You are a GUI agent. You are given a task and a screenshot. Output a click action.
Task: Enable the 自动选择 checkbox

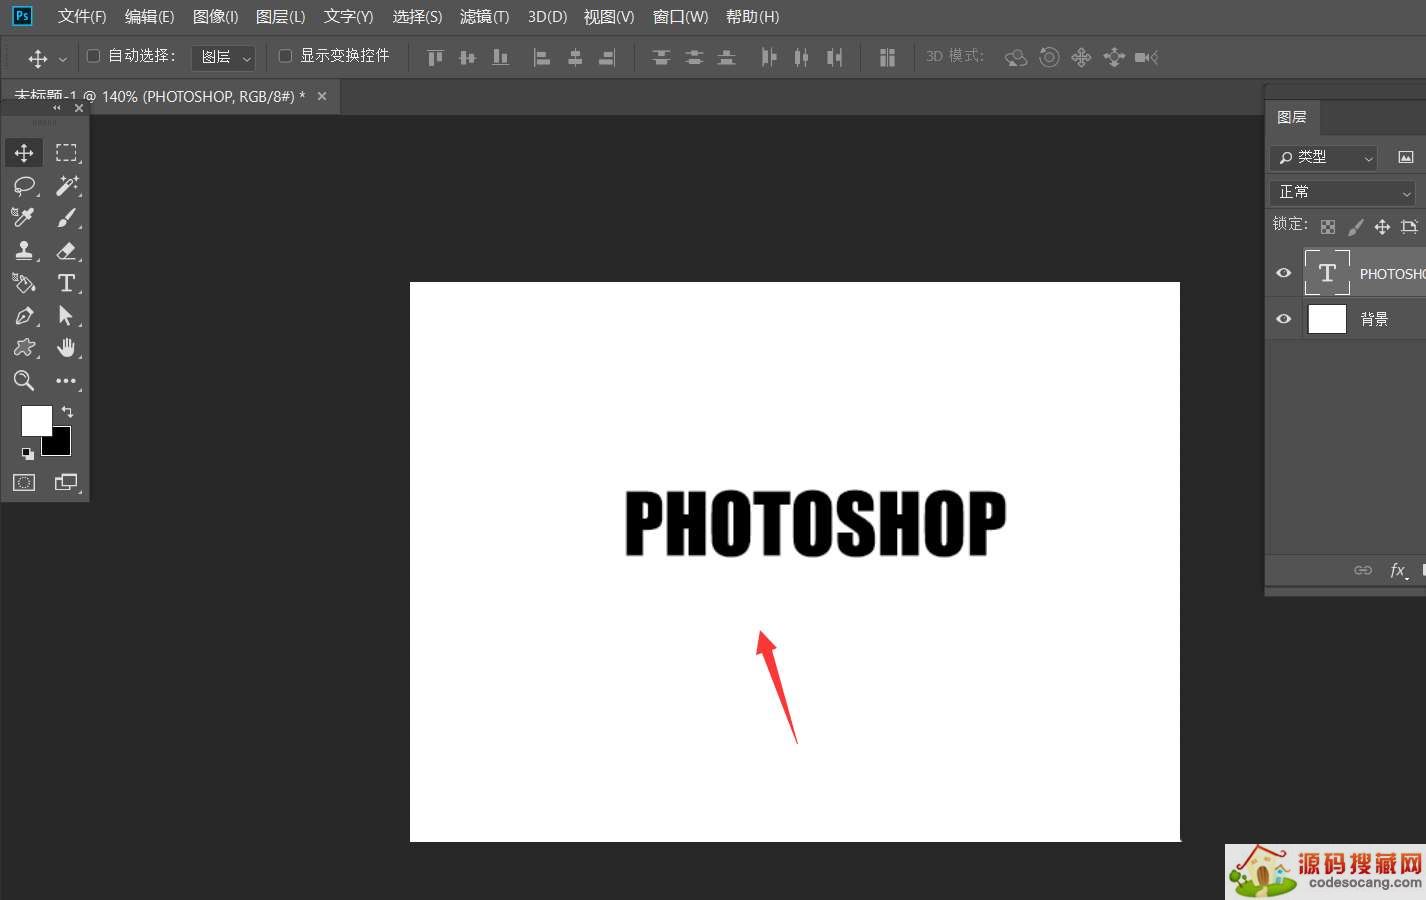[x=94, y=56]
